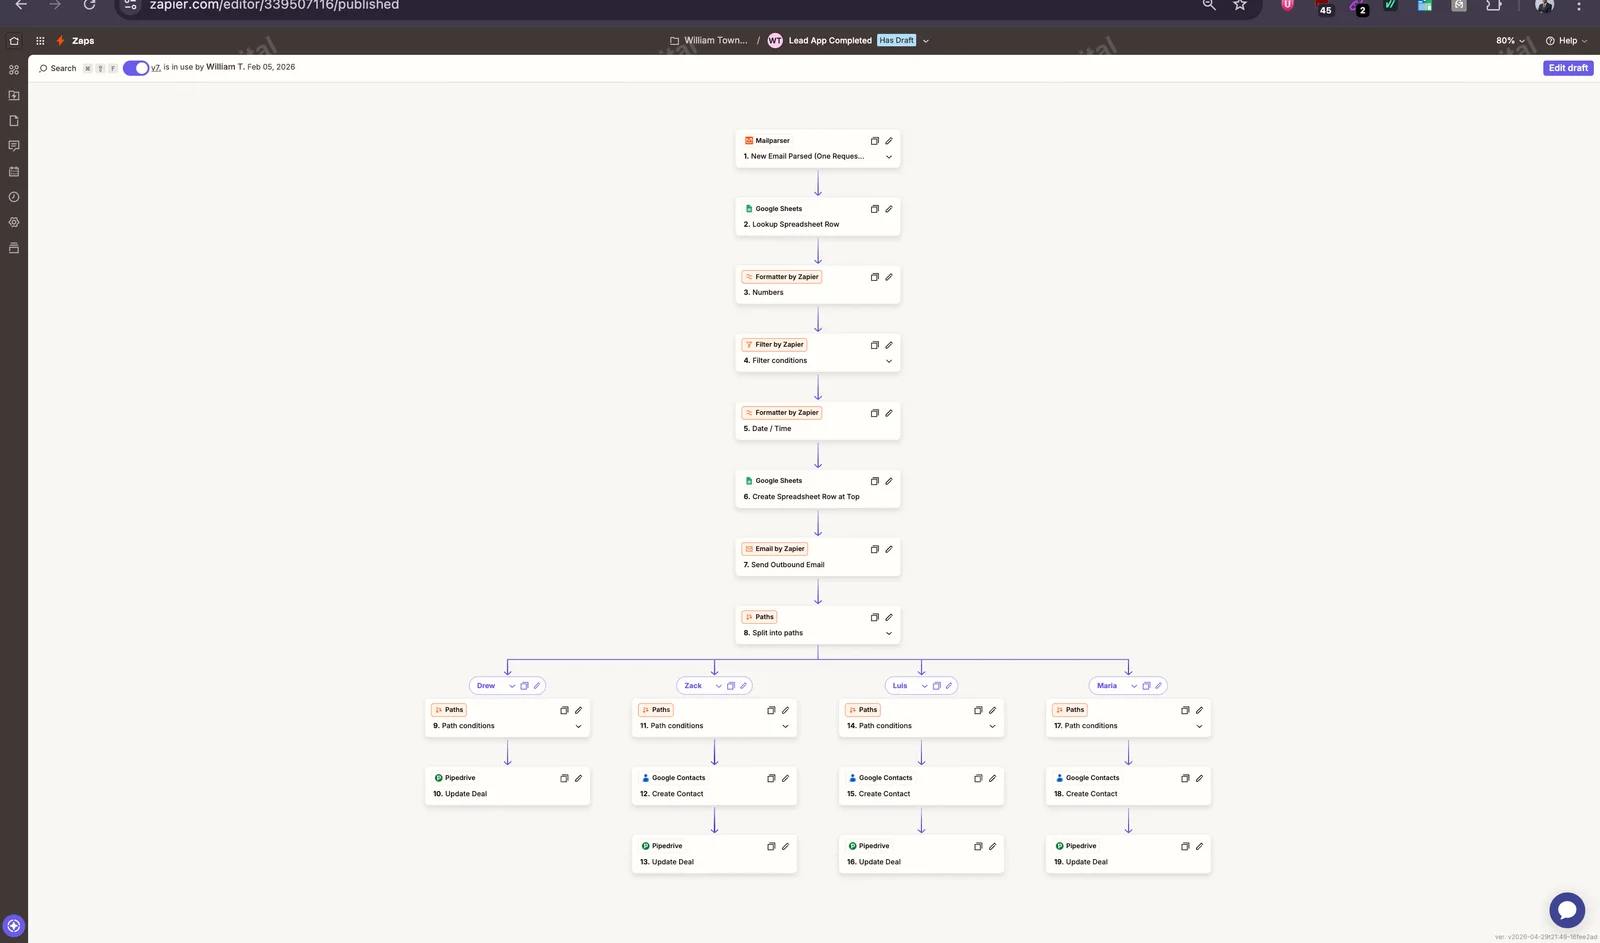Toggle the Zap on/off switch
The image size is (1600, 943).
coord(136,68)
